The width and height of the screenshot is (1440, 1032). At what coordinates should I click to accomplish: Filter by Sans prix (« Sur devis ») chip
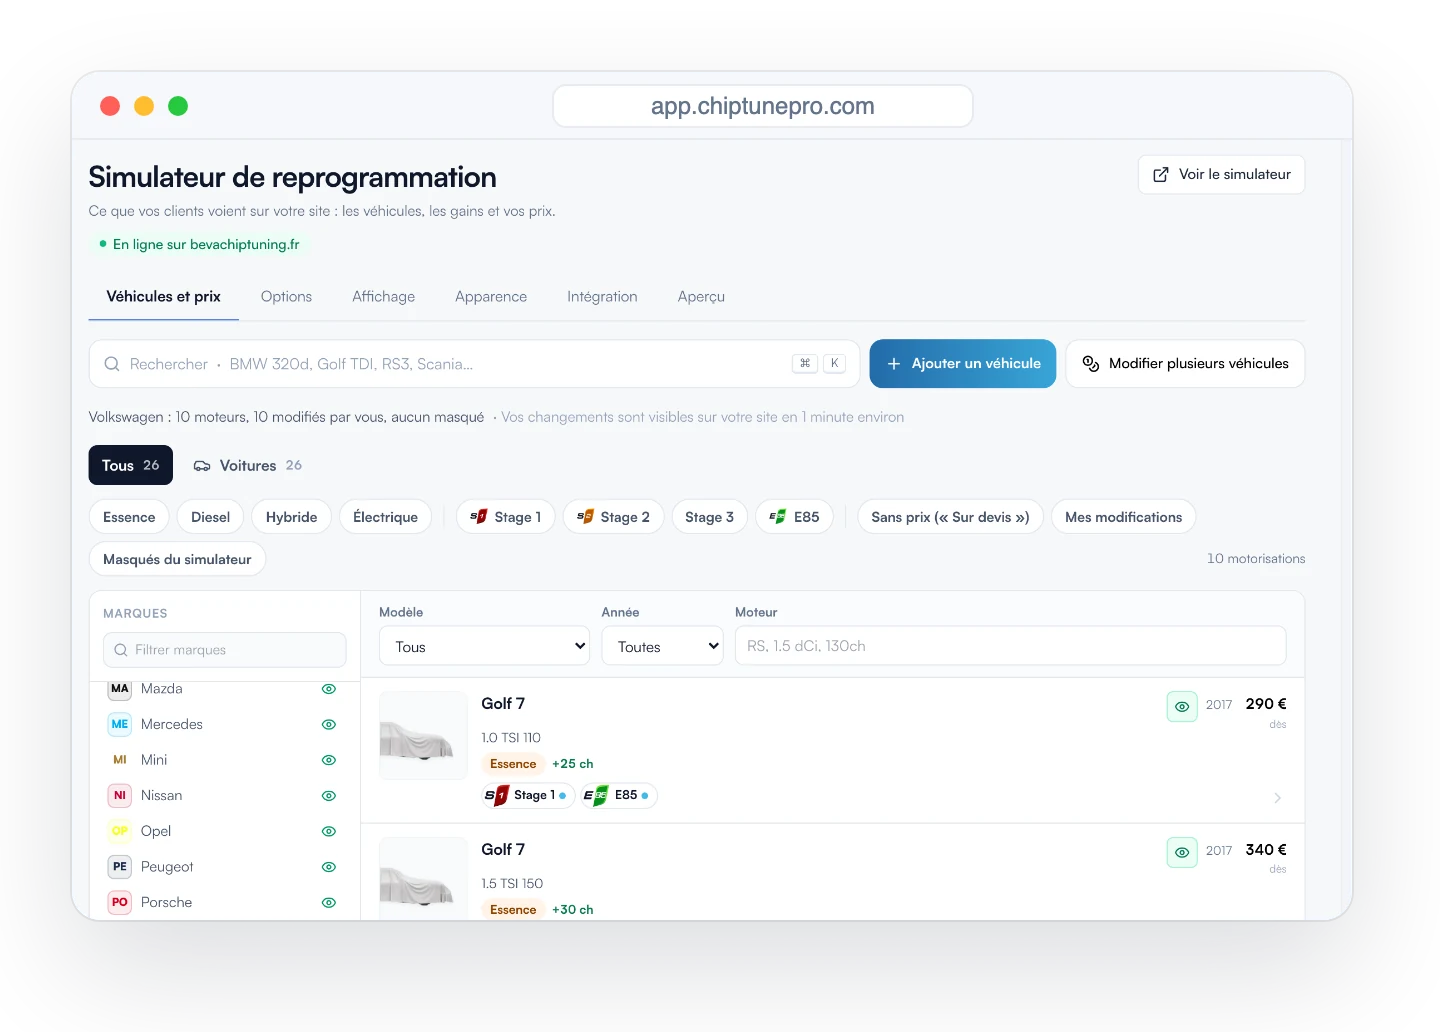coord(950,517)
